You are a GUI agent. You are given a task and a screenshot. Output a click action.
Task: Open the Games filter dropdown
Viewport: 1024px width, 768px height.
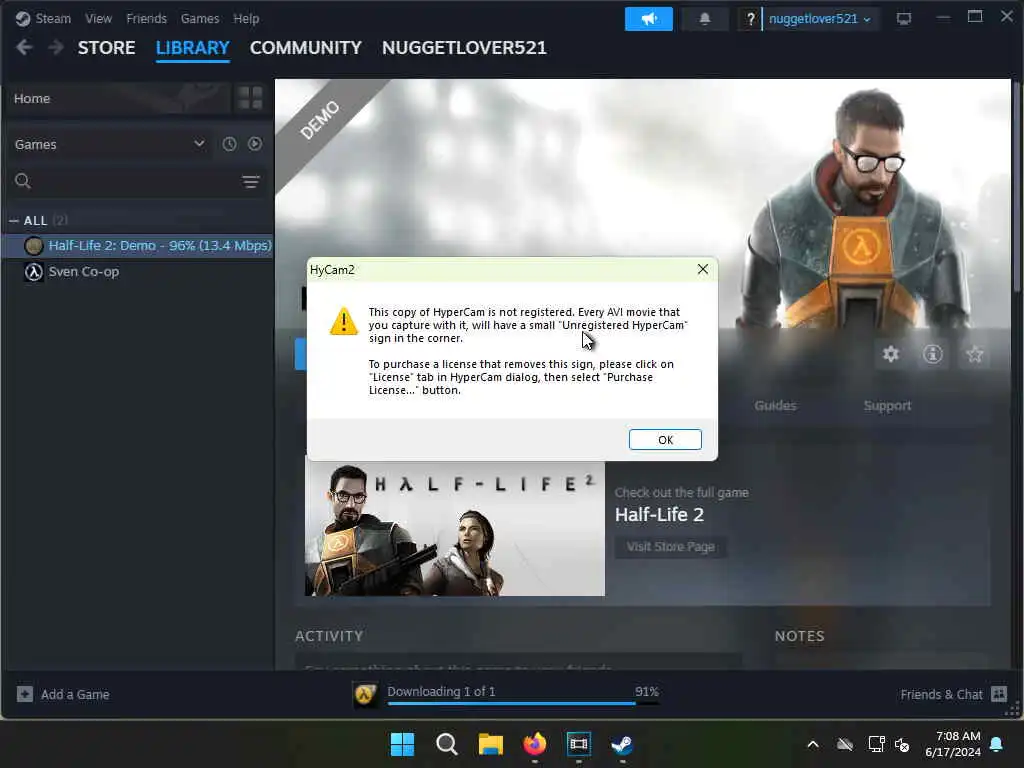109,144
